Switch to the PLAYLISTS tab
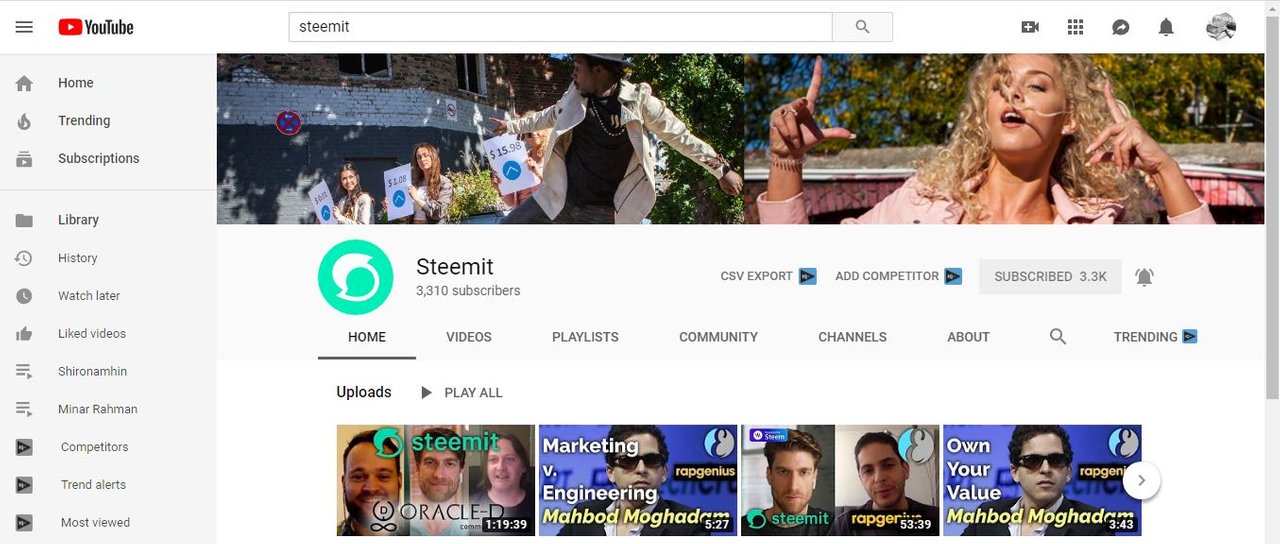The height and width of the screenshot is (544, 1280). [x=585, y=337]
